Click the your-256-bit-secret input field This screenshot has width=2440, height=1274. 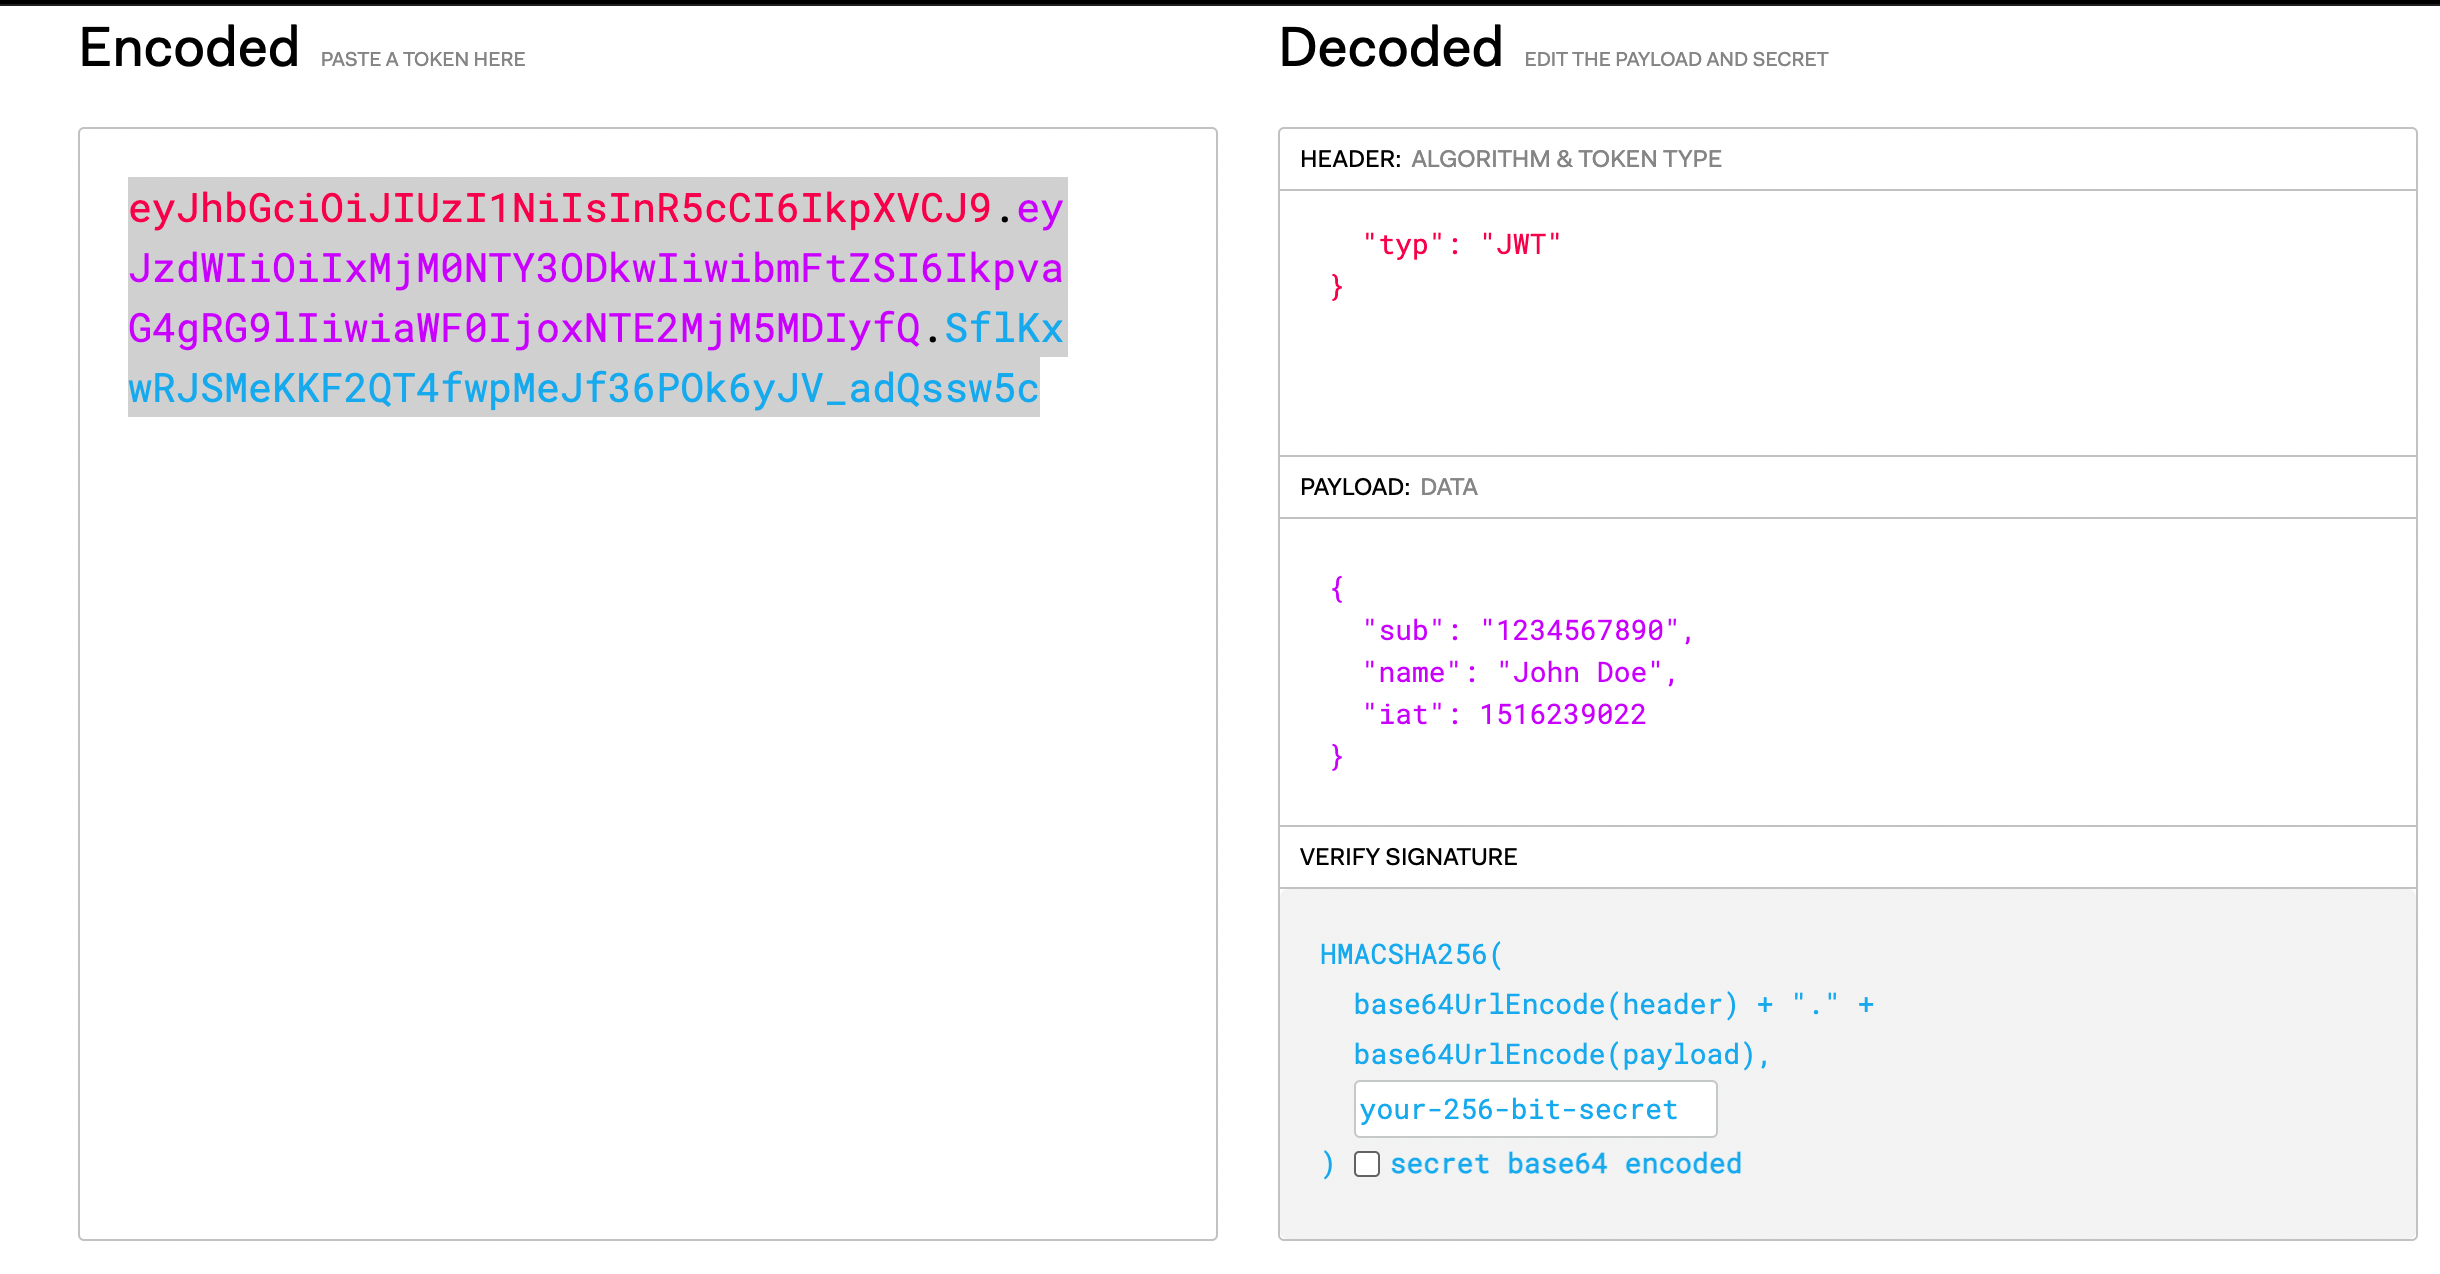point(1534,1109)
